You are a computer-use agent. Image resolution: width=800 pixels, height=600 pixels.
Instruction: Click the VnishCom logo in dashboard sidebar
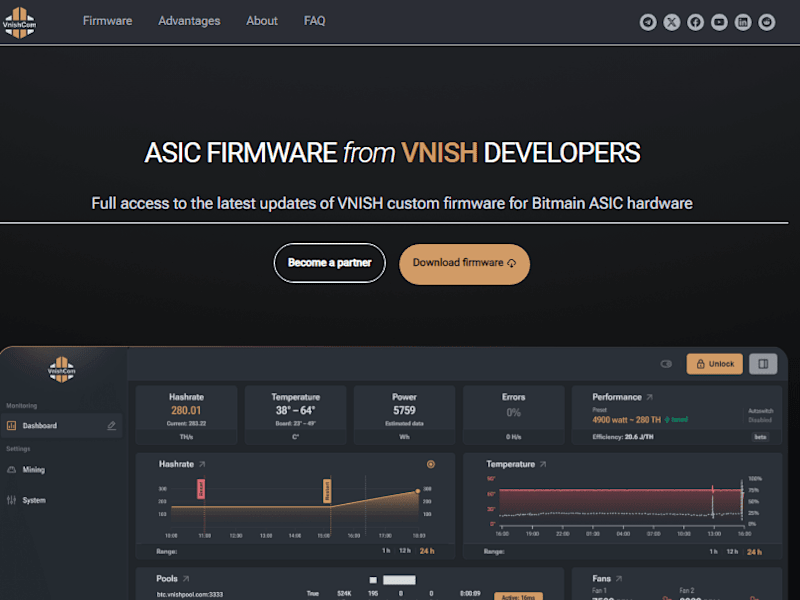[x=61, y=369]
